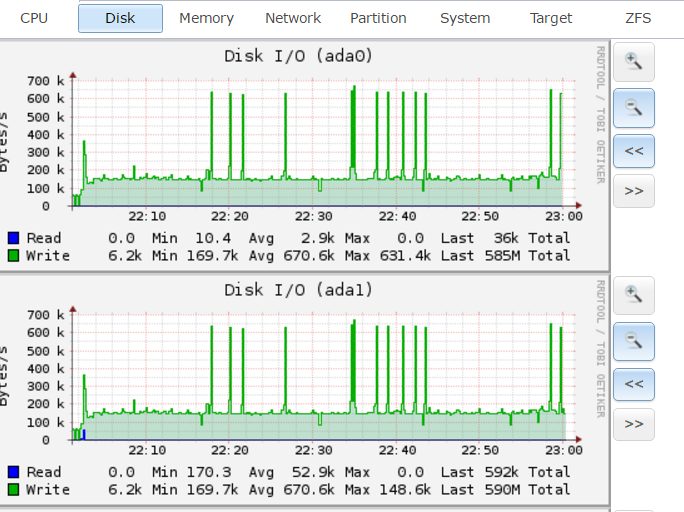Click the 23:00 time label on ada1 graph
The image size is (684, 512).
click(564, 450)
